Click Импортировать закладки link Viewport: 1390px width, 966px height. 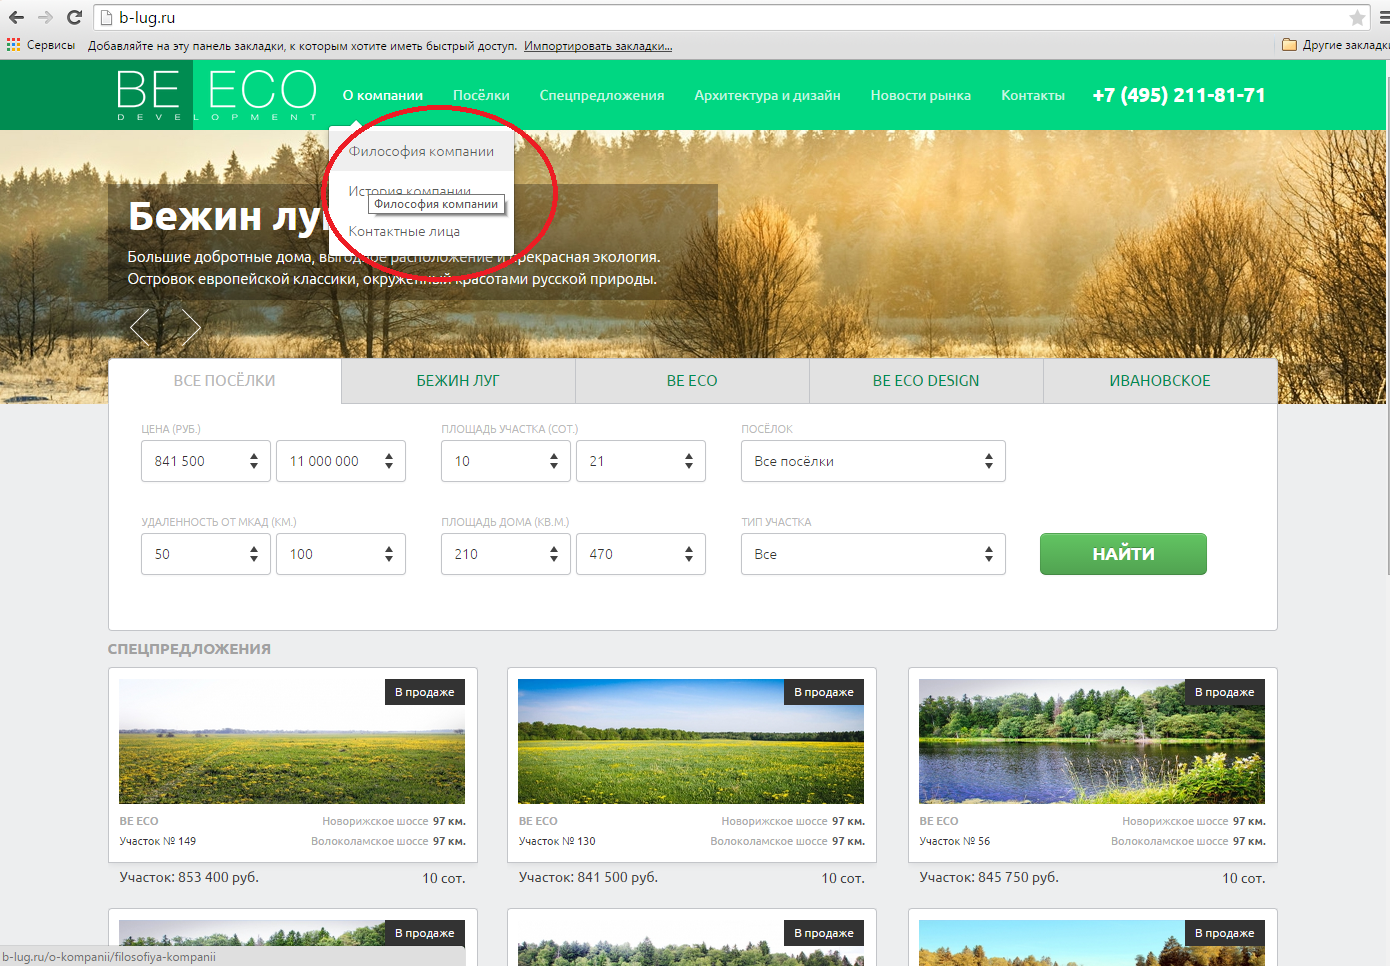[x=597, y=46]
